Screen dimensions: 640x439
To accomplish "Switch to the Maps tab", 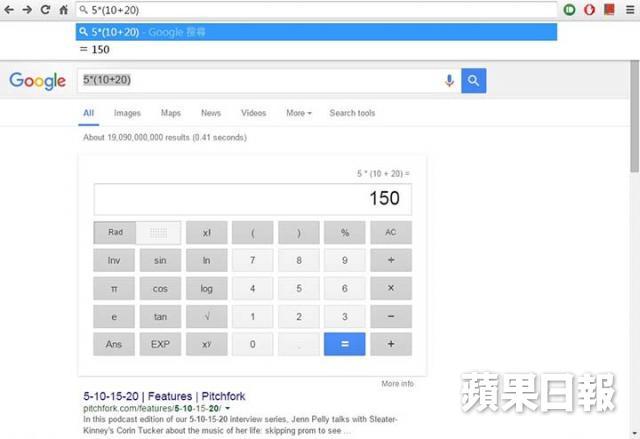I will tap(171, 113).
